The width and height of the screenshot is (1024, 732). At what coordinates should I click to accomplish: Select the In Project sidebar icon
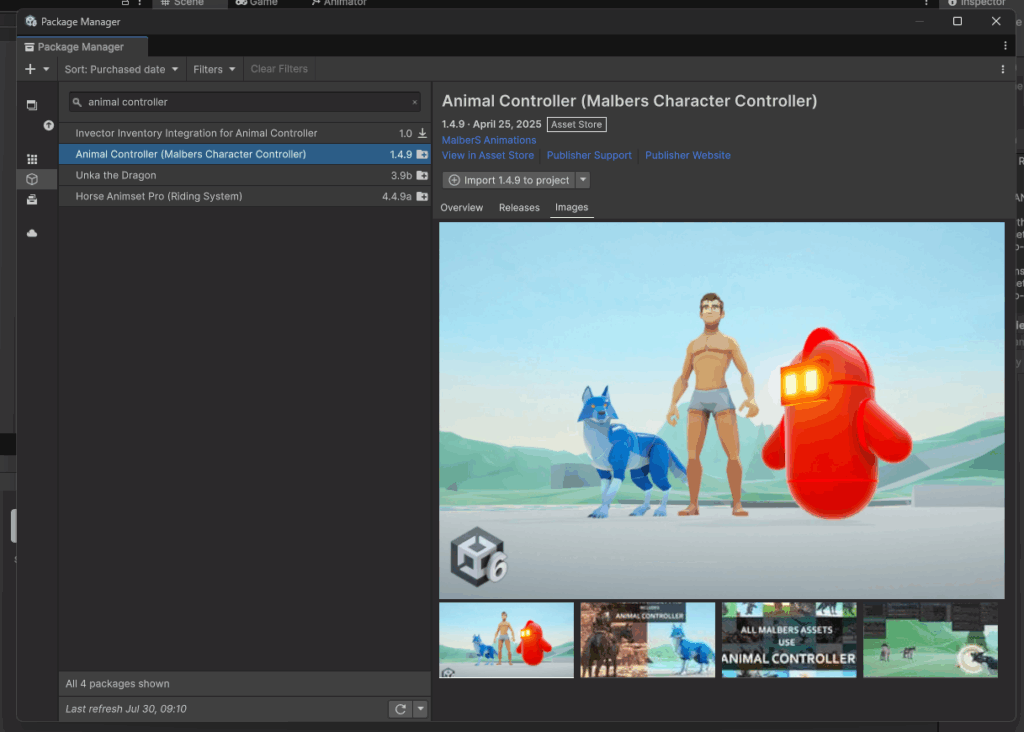[31, 104]
